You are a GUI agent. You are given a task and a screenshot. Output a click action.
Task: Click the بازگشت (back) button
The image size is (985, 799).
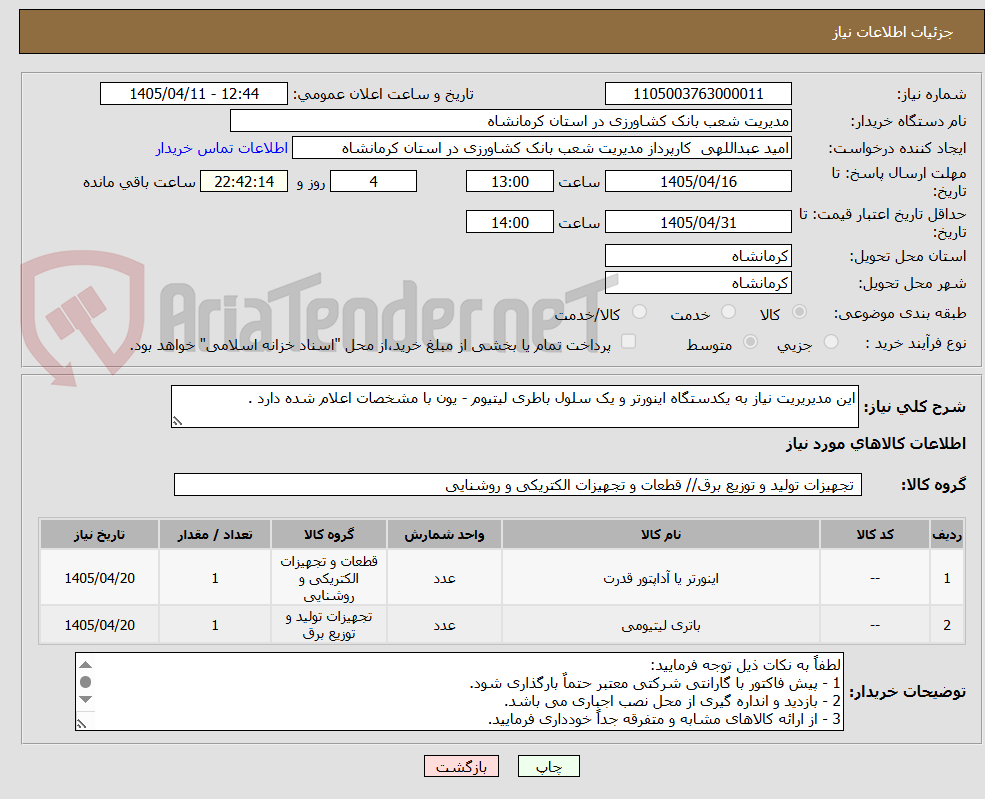[x=461, y=766]
